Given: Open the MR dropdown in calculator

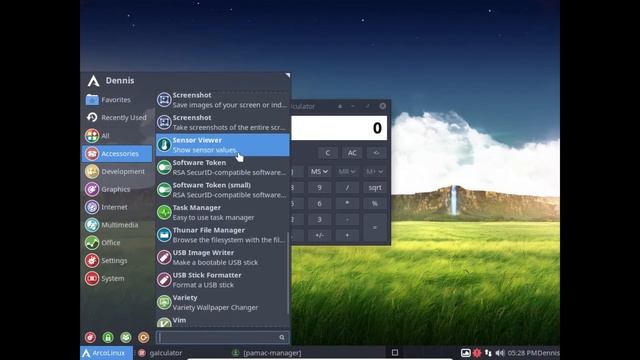Looking at the screenshot, I should (x=347, y=172).
